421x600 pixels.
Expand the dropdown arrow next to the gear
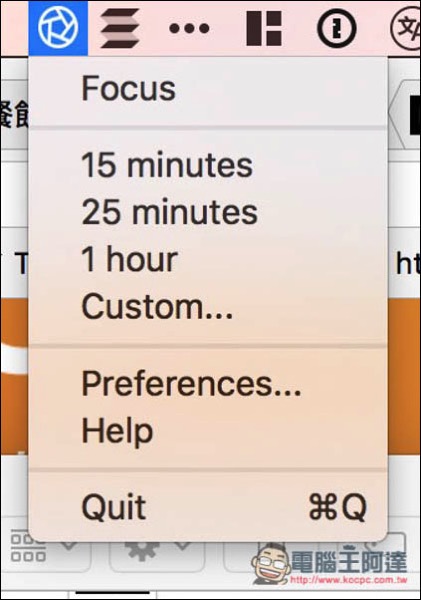183,545
